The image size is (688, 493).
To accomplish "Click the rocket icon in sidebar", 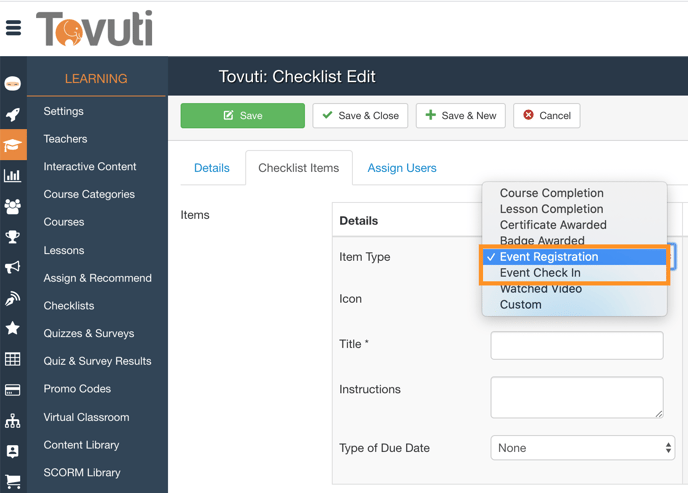I will pos(13,115).
